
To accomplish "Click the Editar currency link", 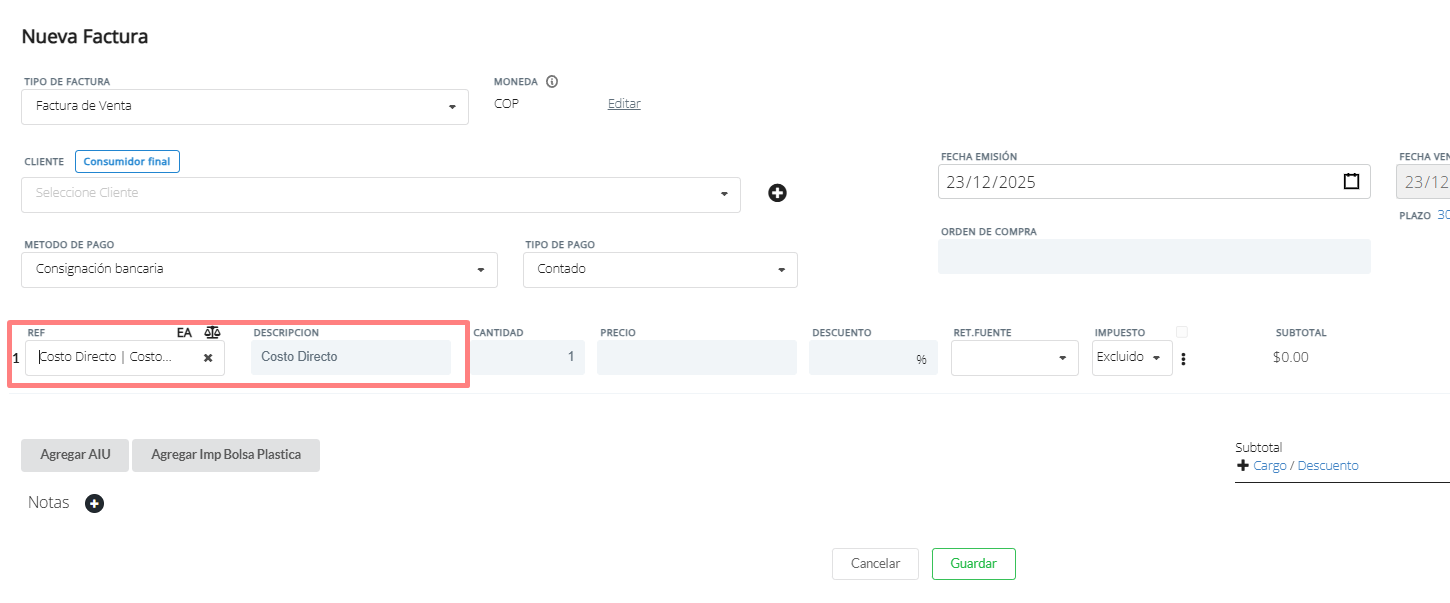I will [x=624, y=104].
